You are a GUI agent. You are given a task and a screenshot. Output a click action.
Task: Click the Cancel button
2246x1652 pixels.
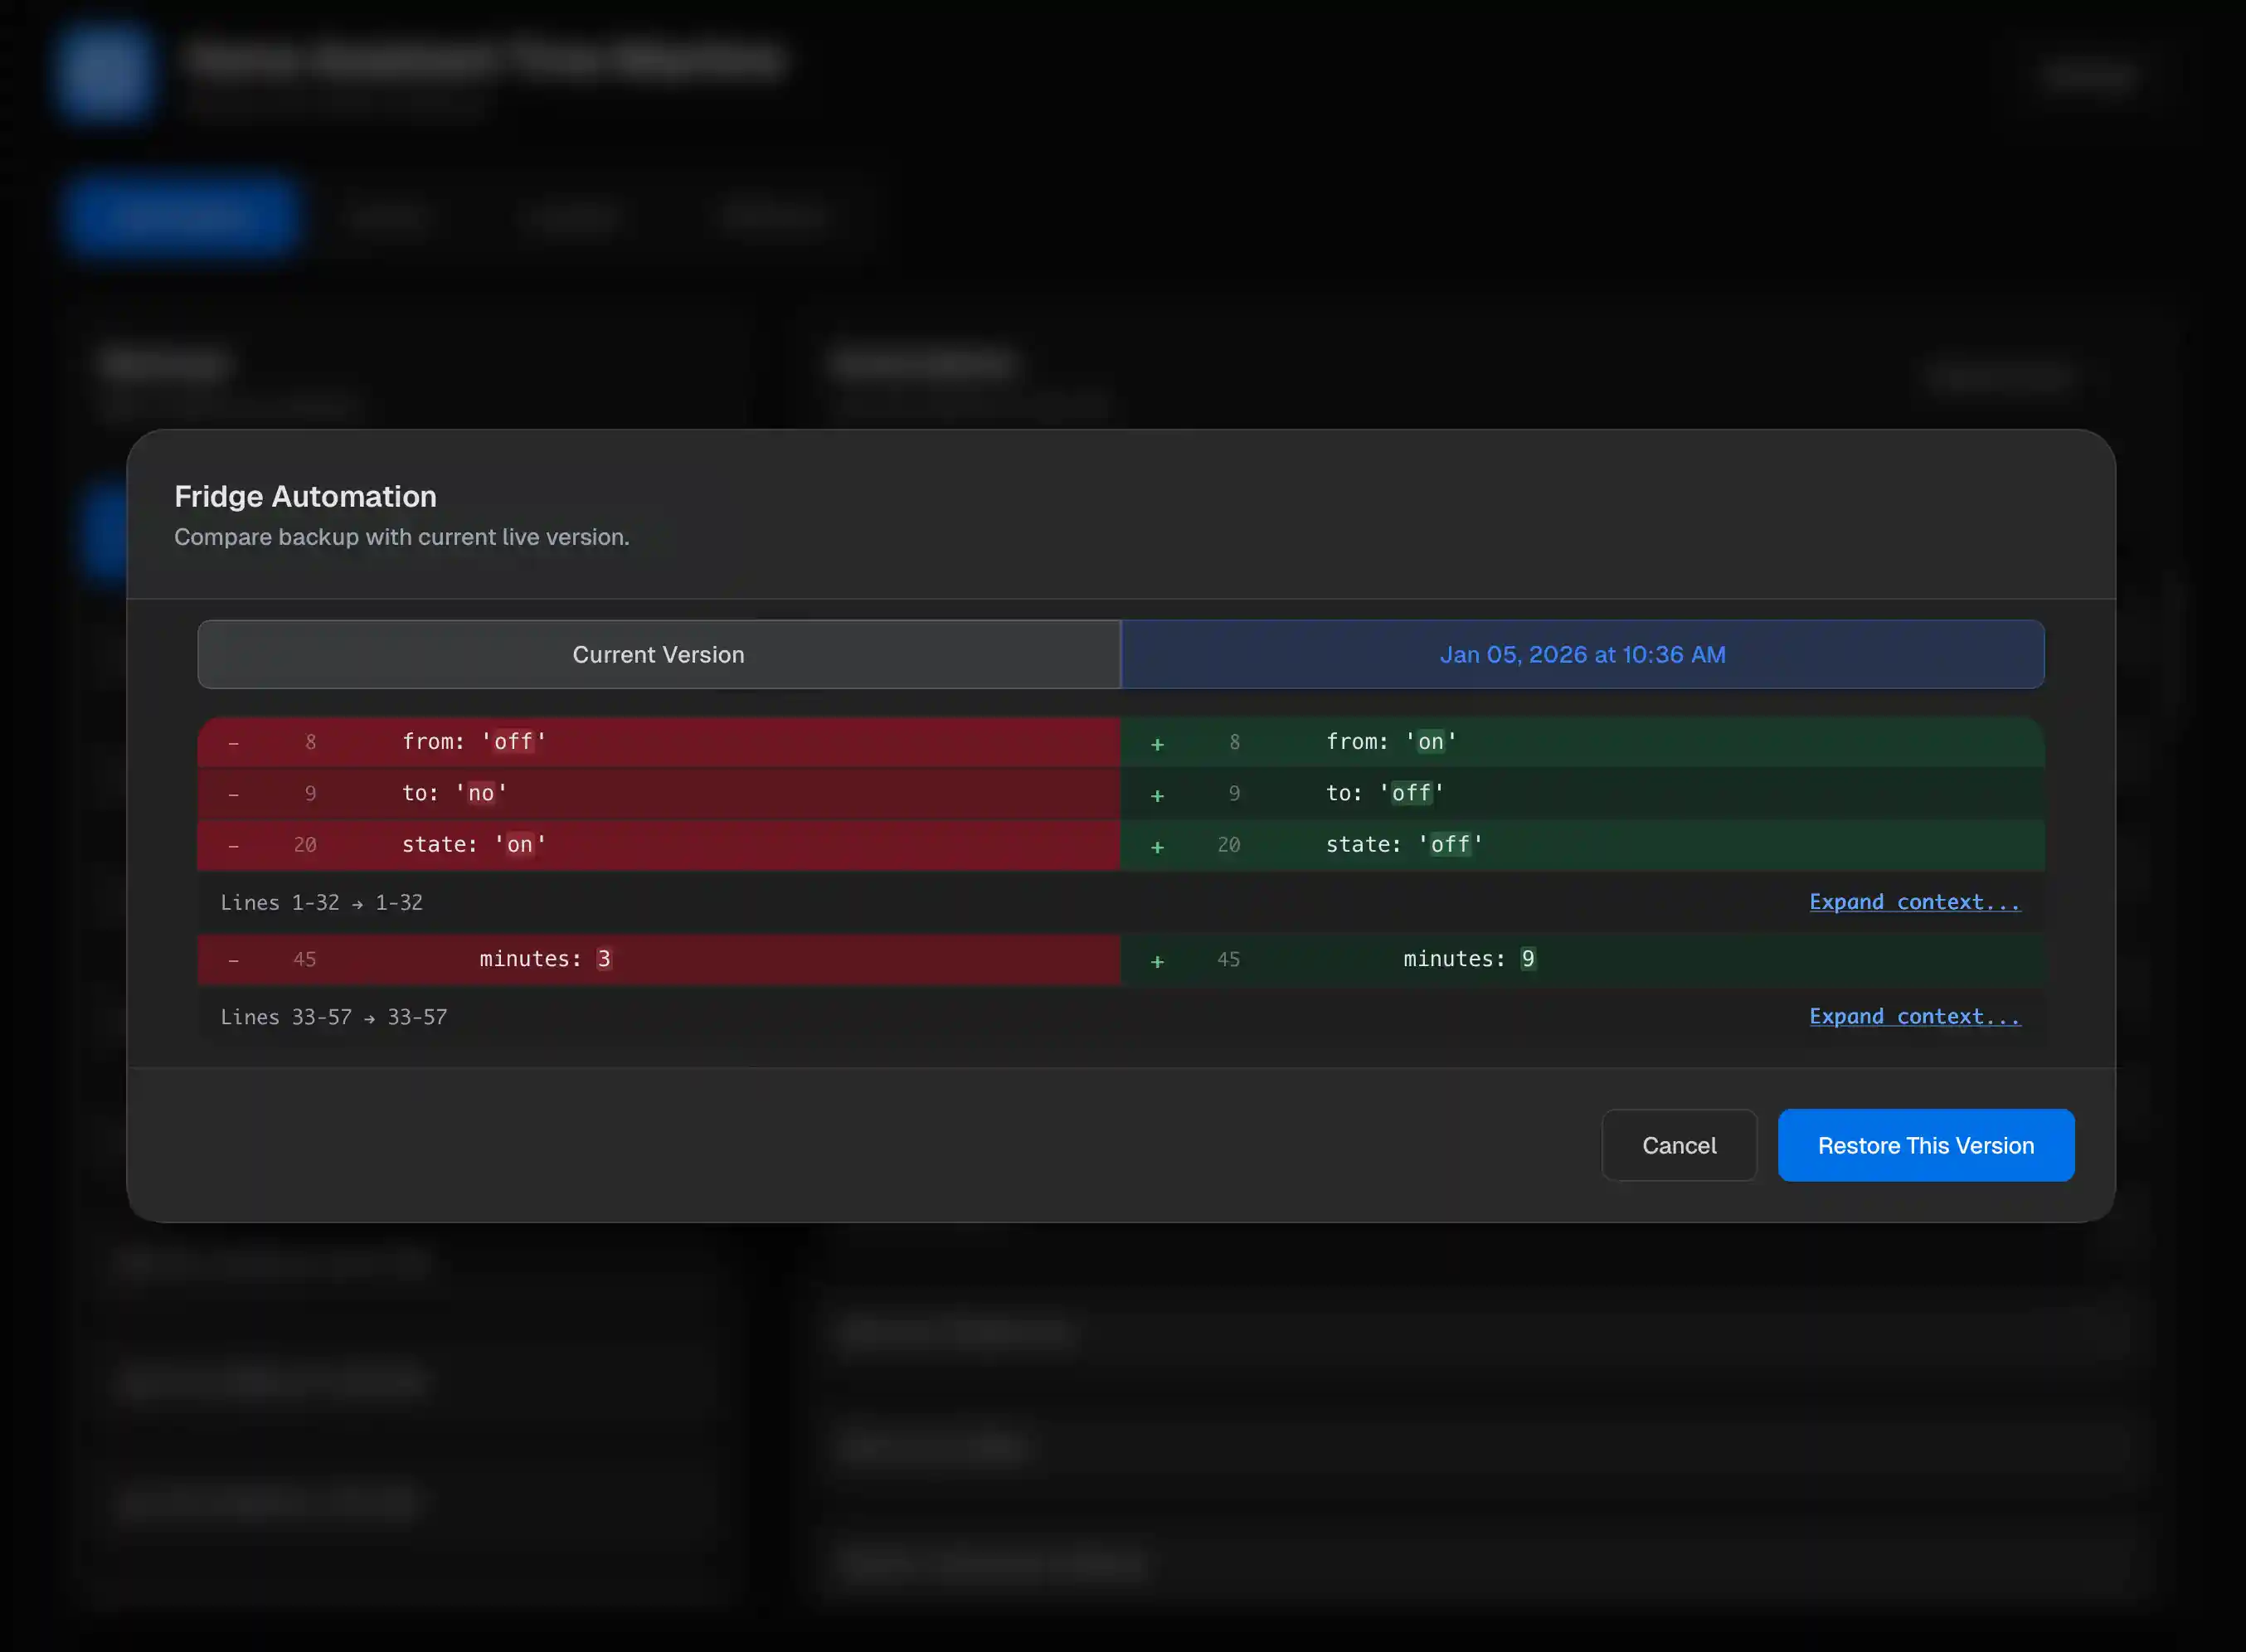[1679, 1145]
